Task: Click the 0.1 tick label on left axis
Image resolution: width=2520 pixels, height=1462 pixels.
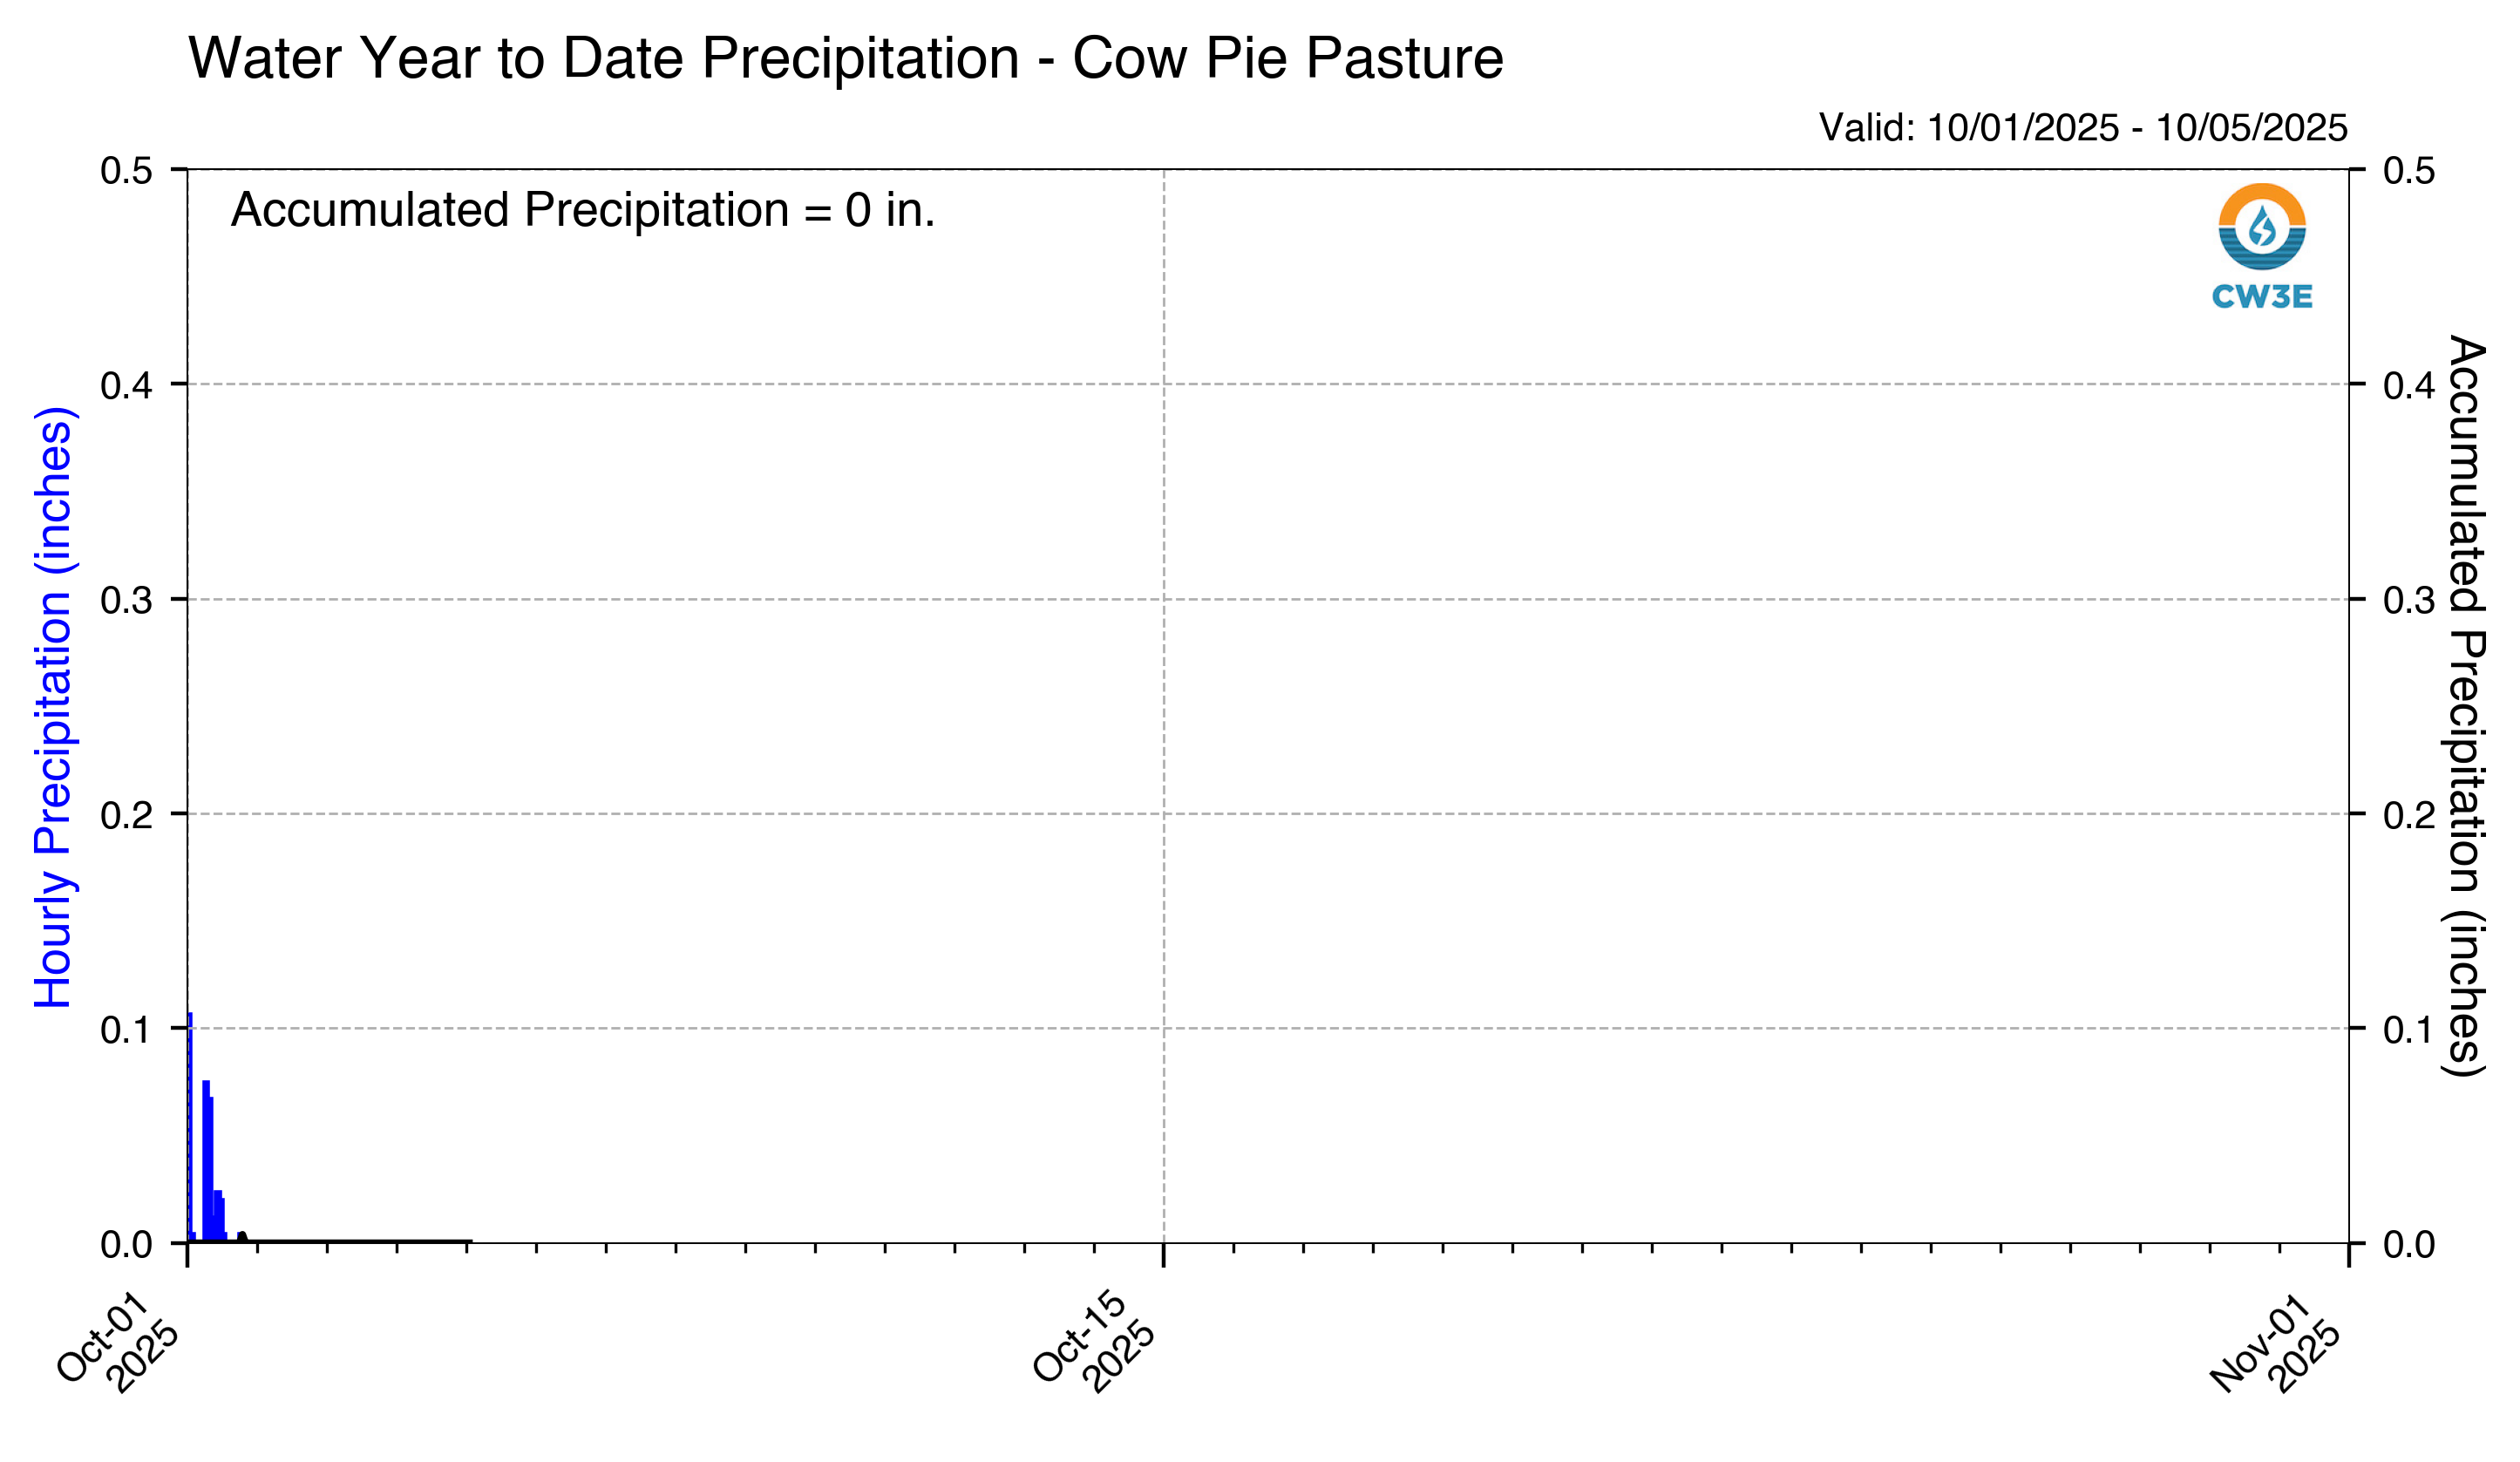Action: coord(126,1030)
